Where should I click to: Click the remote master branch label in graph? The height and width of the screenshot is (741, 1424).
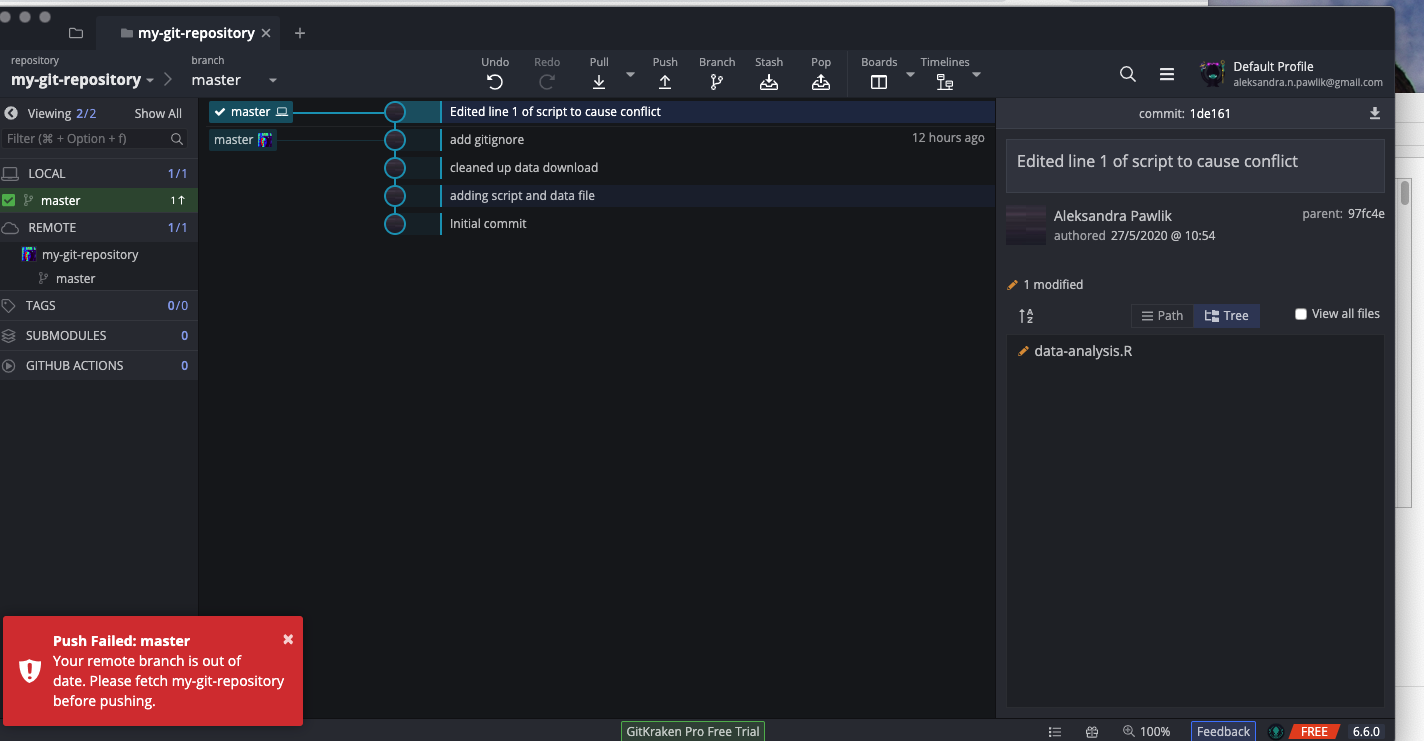(x=243, y=140)
